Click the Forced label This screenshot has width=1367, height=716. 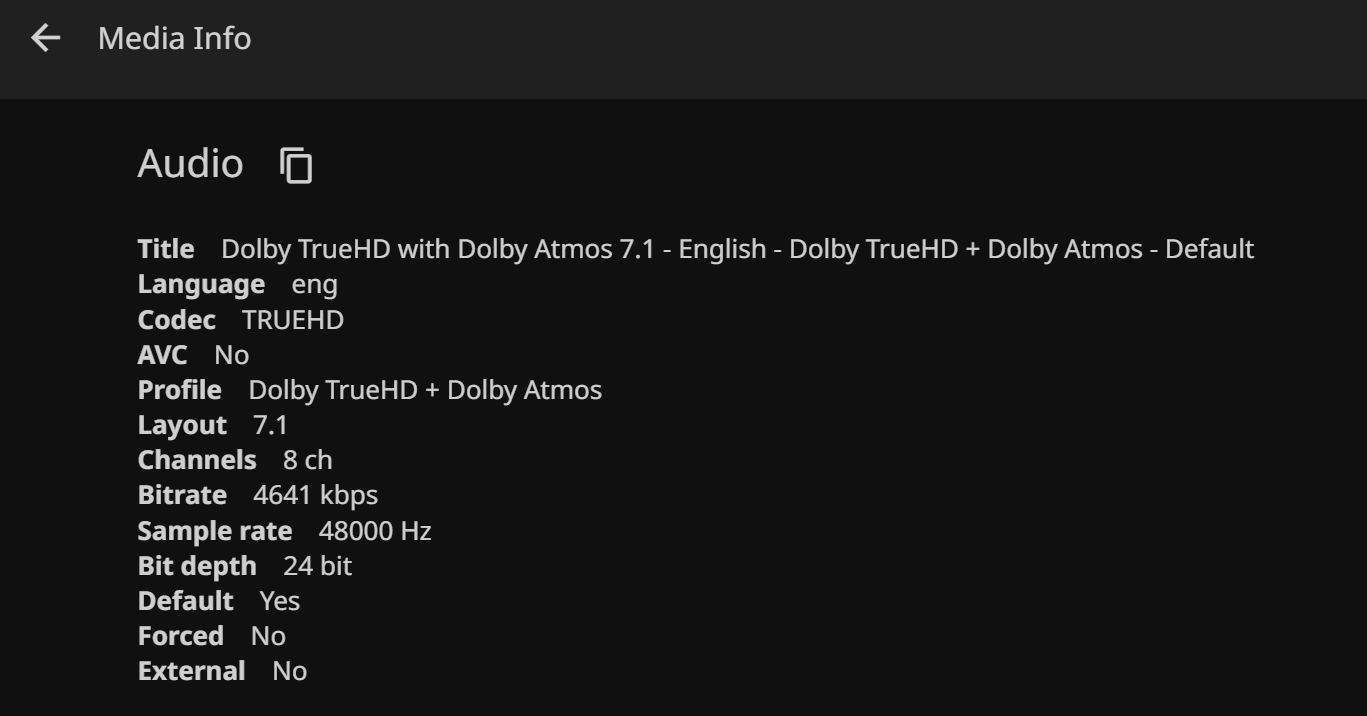180,636
